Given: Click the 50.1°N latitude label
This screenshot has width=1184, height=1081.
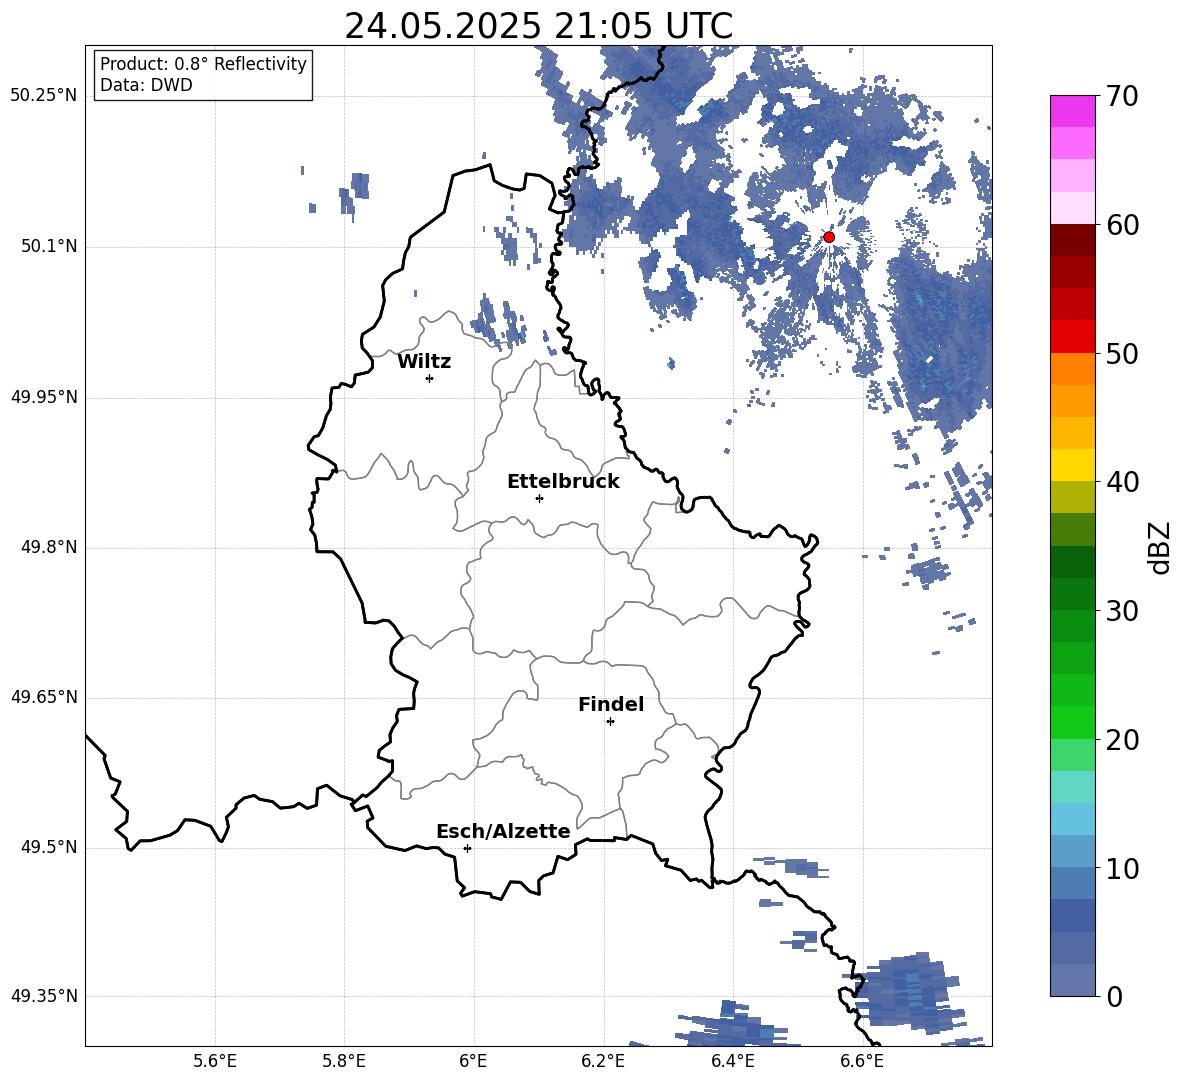Looking at the screenshot, I should [x=50, y=247].
